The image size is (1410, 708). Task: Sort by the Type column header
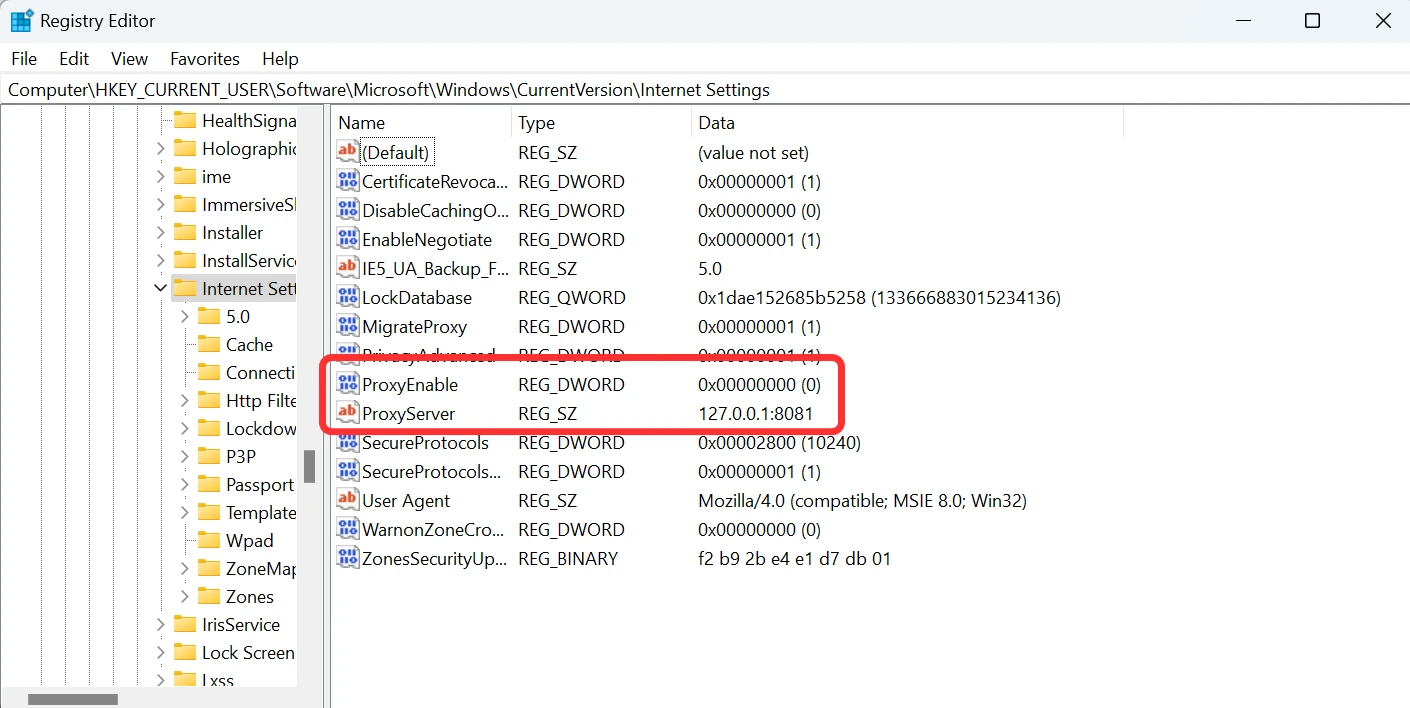(601, 123)
